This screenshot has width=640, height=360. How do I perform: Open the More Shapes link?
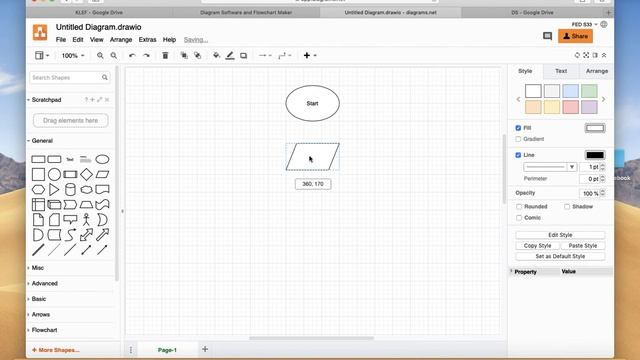click(56, 350)
